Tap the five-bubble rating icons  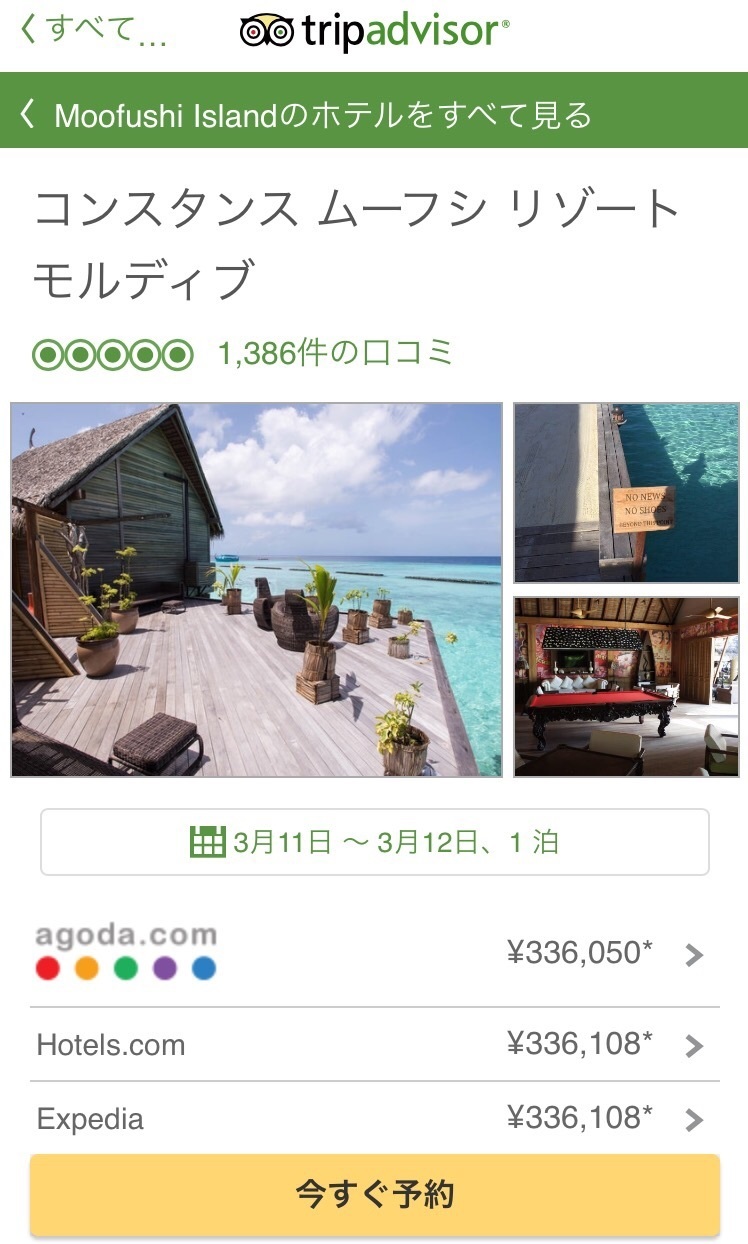tap(113, 355)
